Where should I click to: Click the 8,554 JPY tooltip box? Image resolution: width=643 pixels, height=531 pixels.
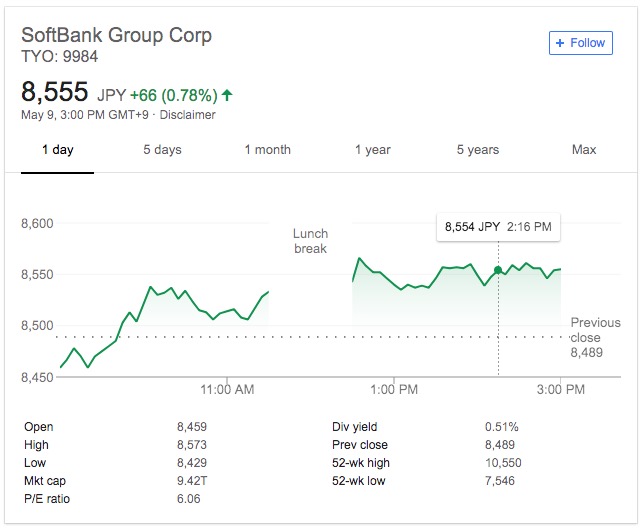pos(498,227)
